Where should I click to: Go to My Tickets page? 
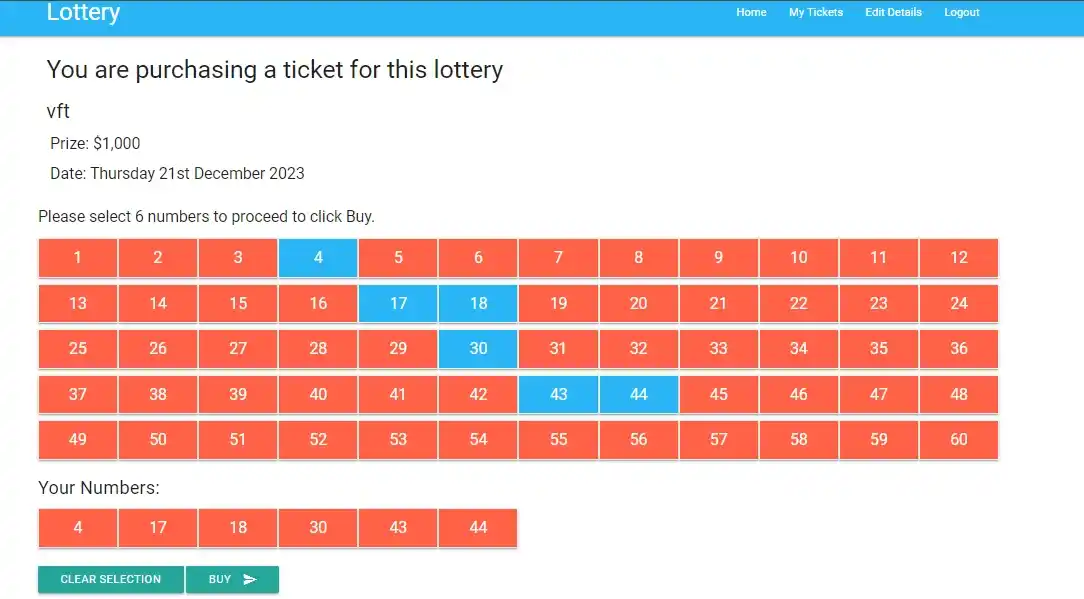point(816,13)
